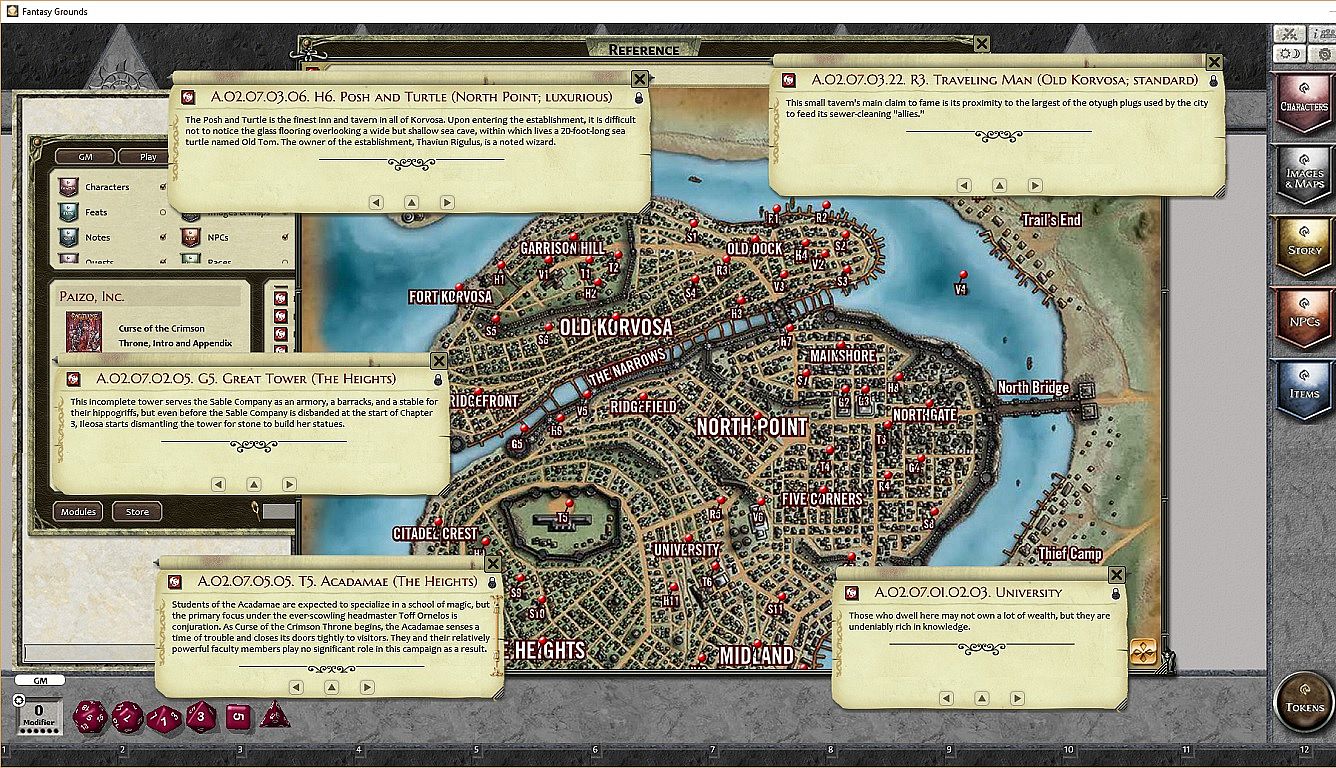Roll the d8 die
This screenshot has height=768, width=1336.
(x=201, y=716)
